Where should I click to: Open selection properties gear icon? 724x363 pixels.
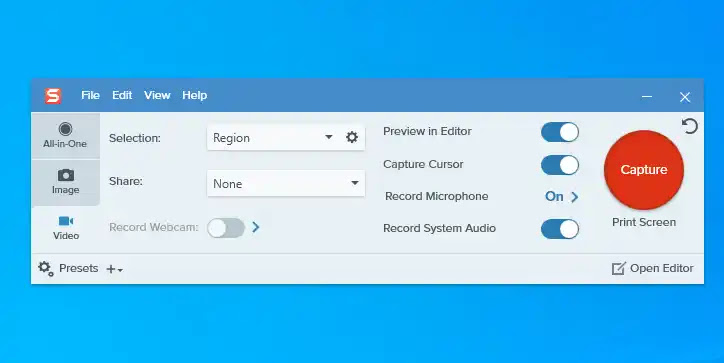pyautogui.click(x=352, y=137)
